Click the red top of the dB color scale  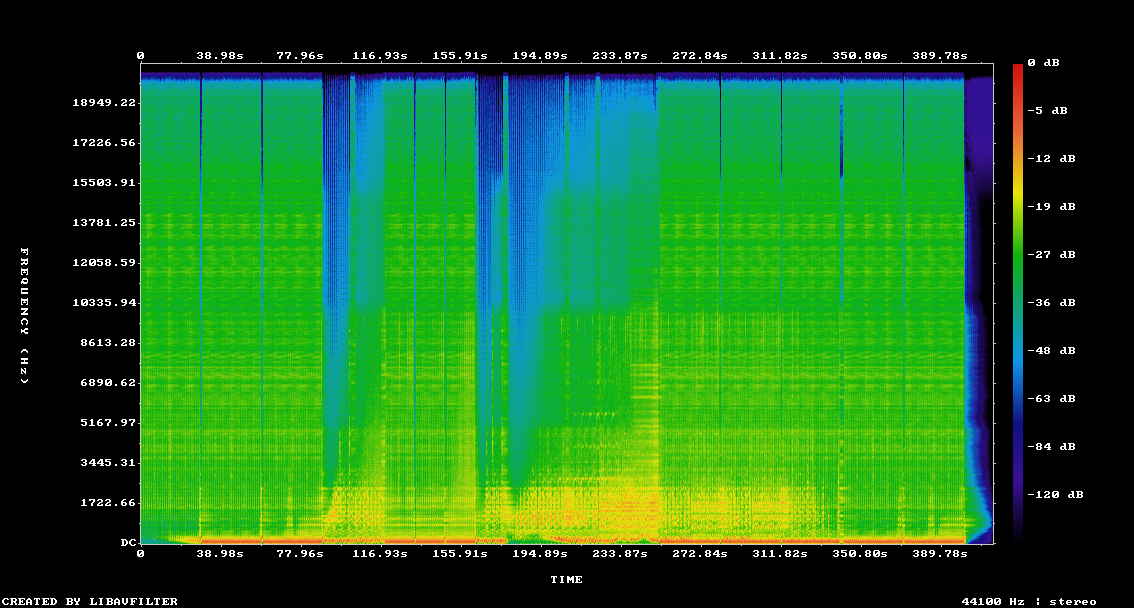[1018, 70]
